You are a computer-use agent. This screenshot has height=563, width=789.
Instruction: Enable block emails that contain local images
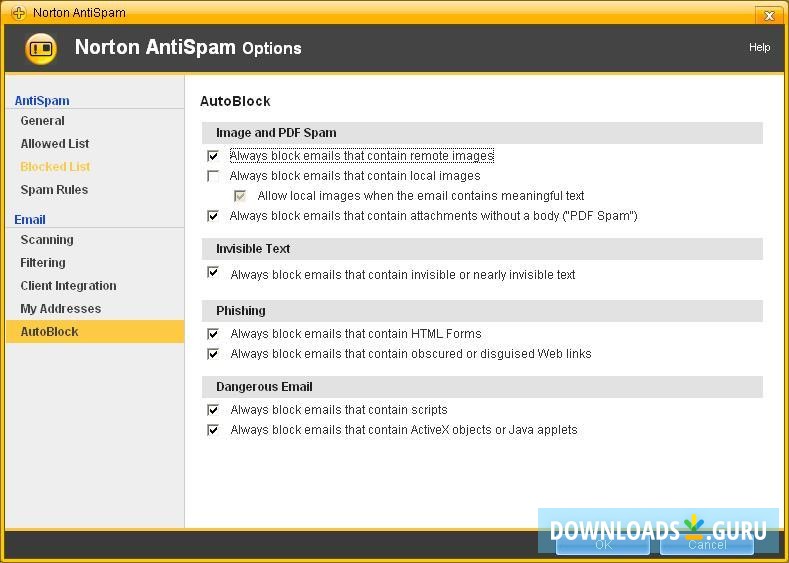pos(213,176)
